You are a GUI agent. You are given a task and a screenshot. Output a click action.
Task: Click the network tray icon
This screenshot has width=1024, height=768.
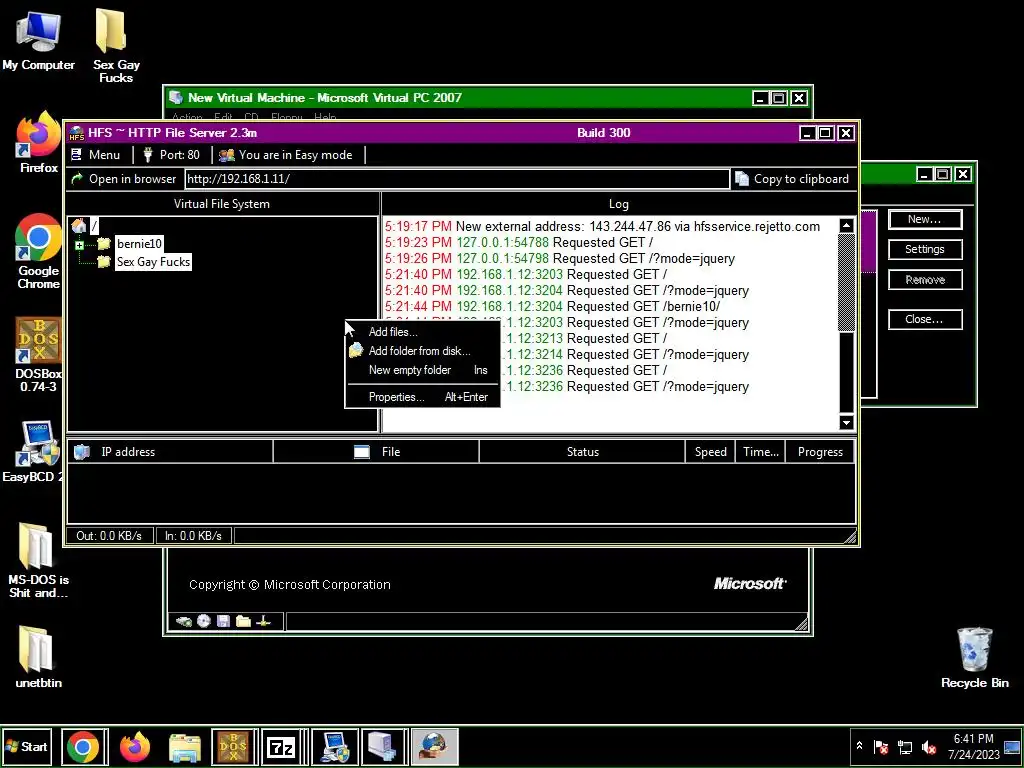click(905, 747)
